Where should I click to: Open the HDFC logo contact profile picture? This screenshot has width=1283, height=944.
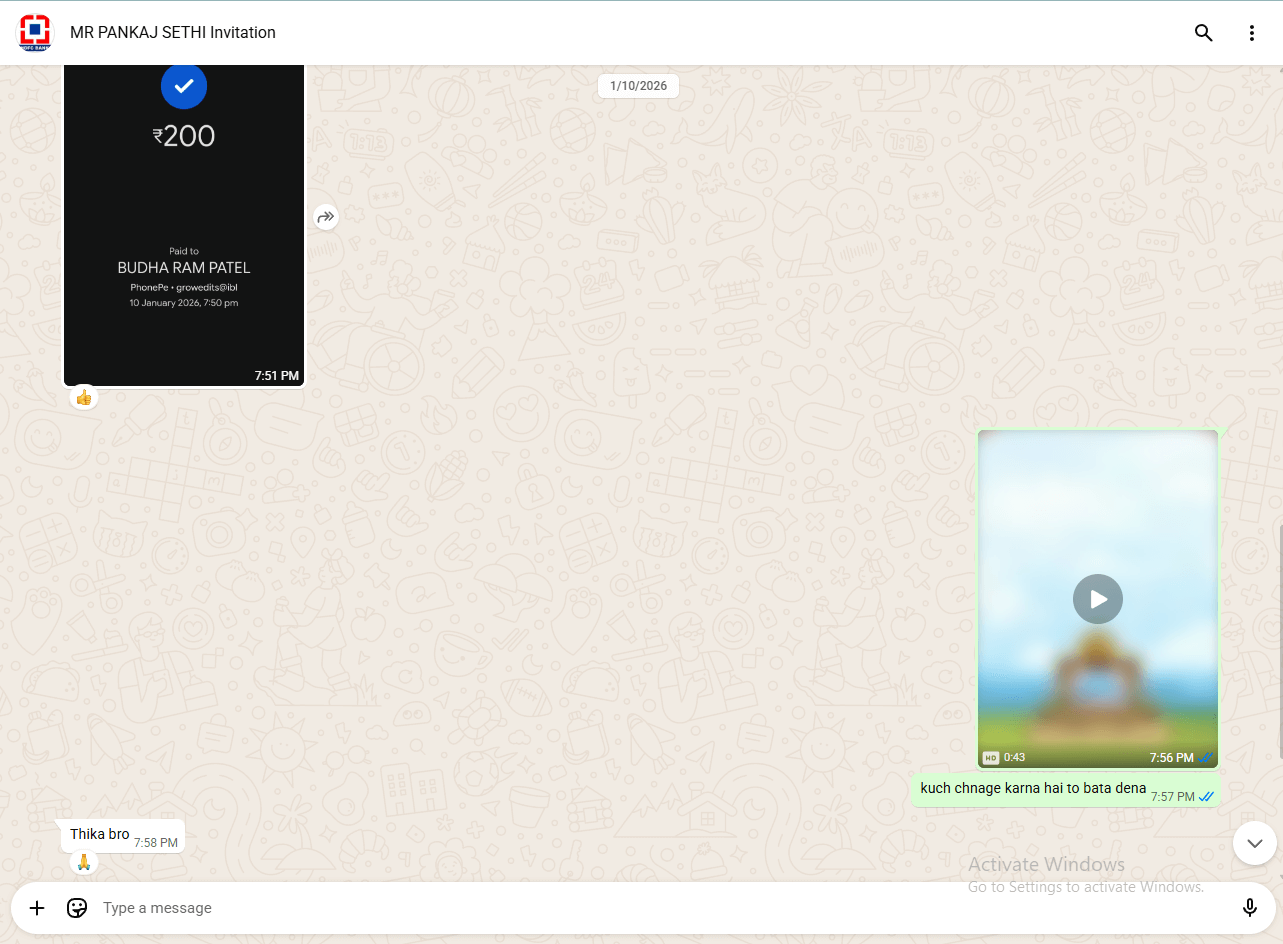35,32
